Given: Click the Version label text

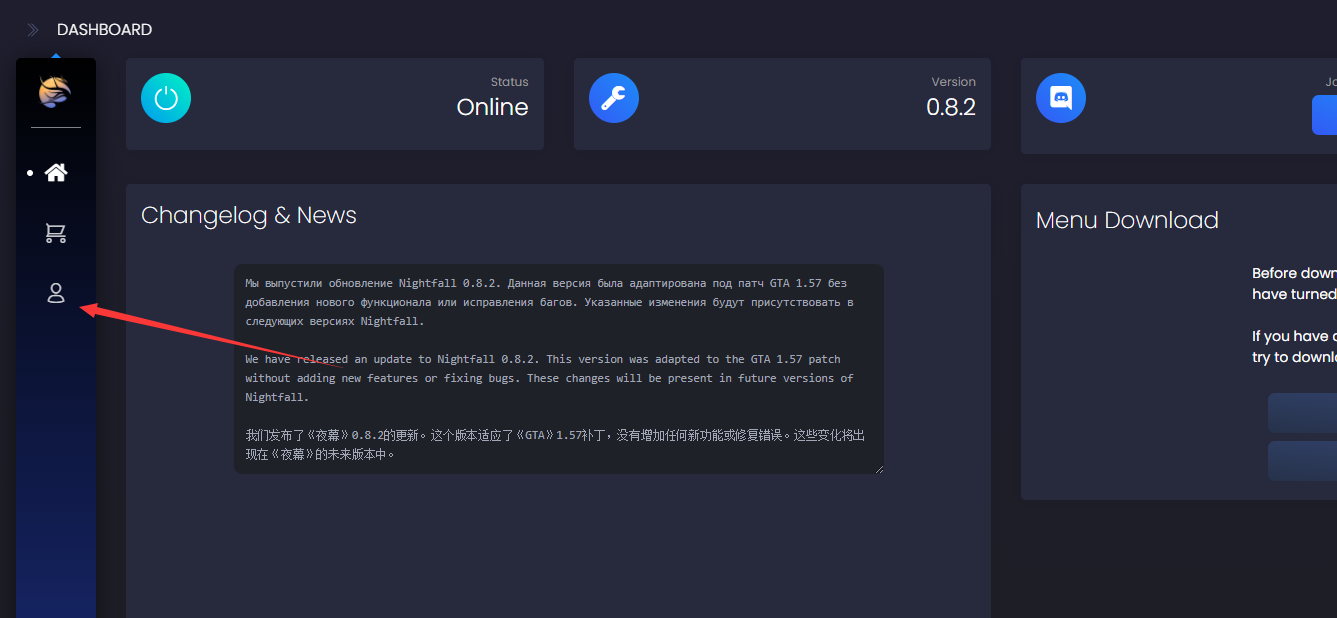Looking at the screenshot, I should (x=953, y=82).
